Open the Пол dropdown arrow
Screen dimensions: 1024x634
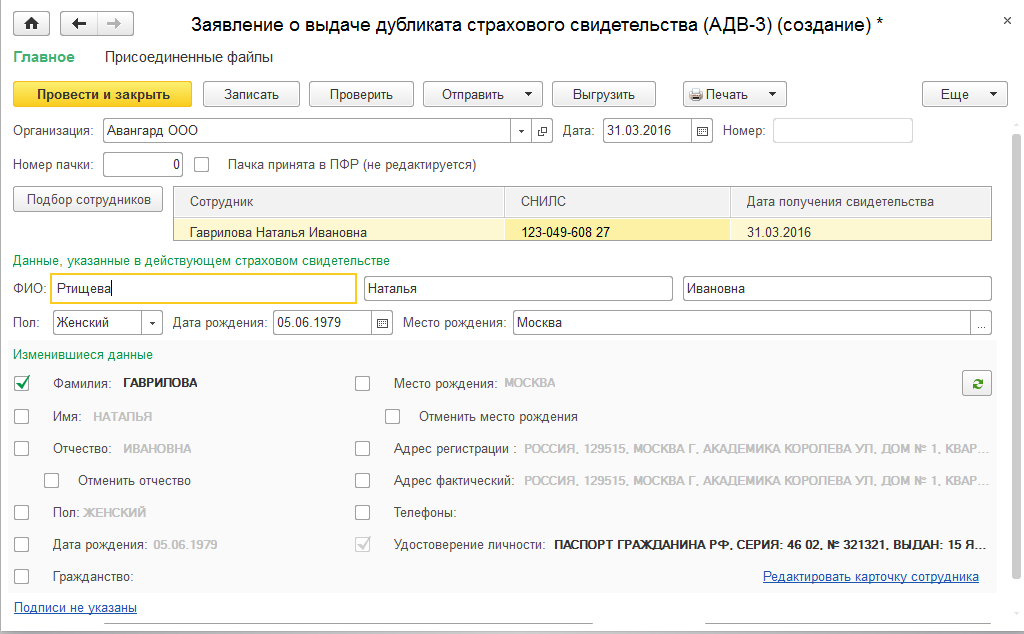[152, 323]
